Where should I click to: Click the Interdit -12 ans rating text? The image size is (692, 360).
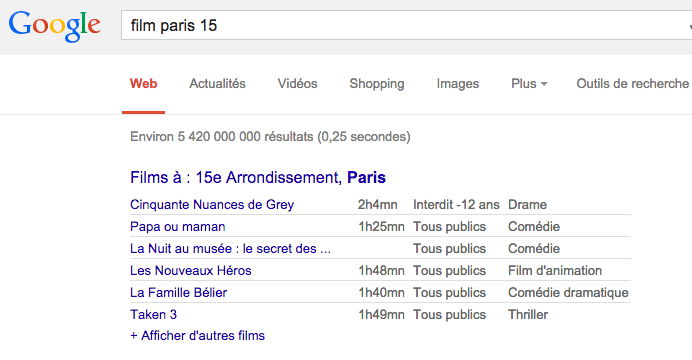(x=456, y=205)
